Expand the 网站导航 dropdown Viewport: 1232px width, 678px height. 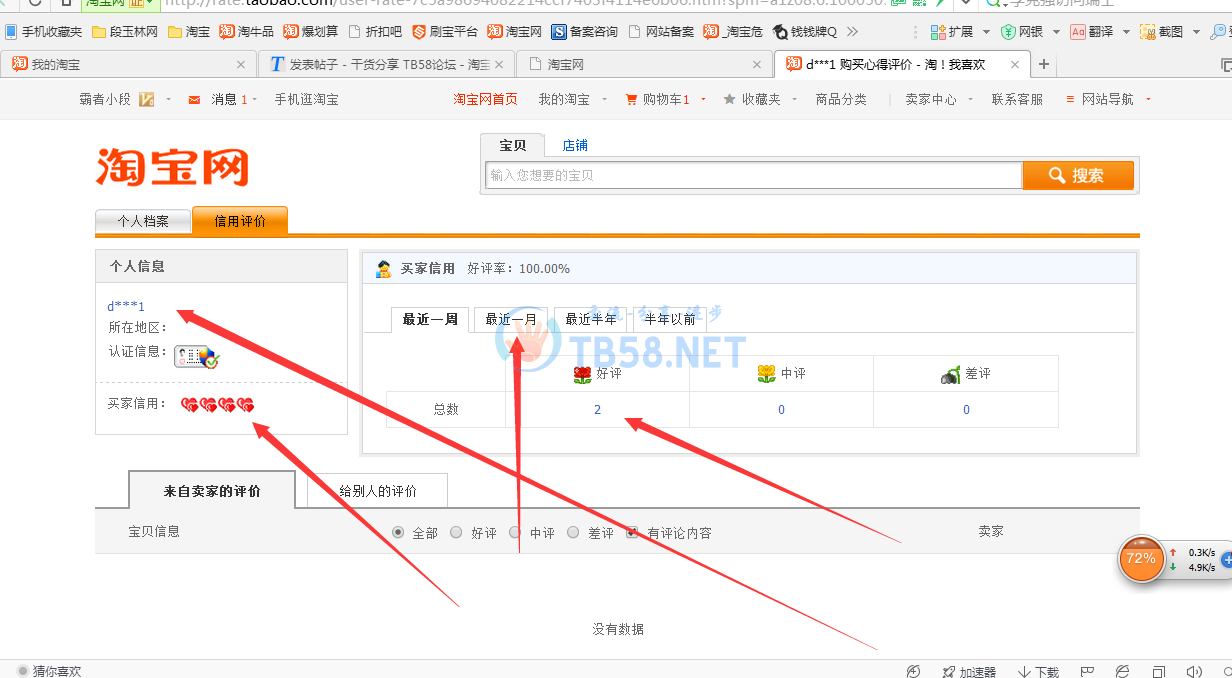coord(1108,100)
